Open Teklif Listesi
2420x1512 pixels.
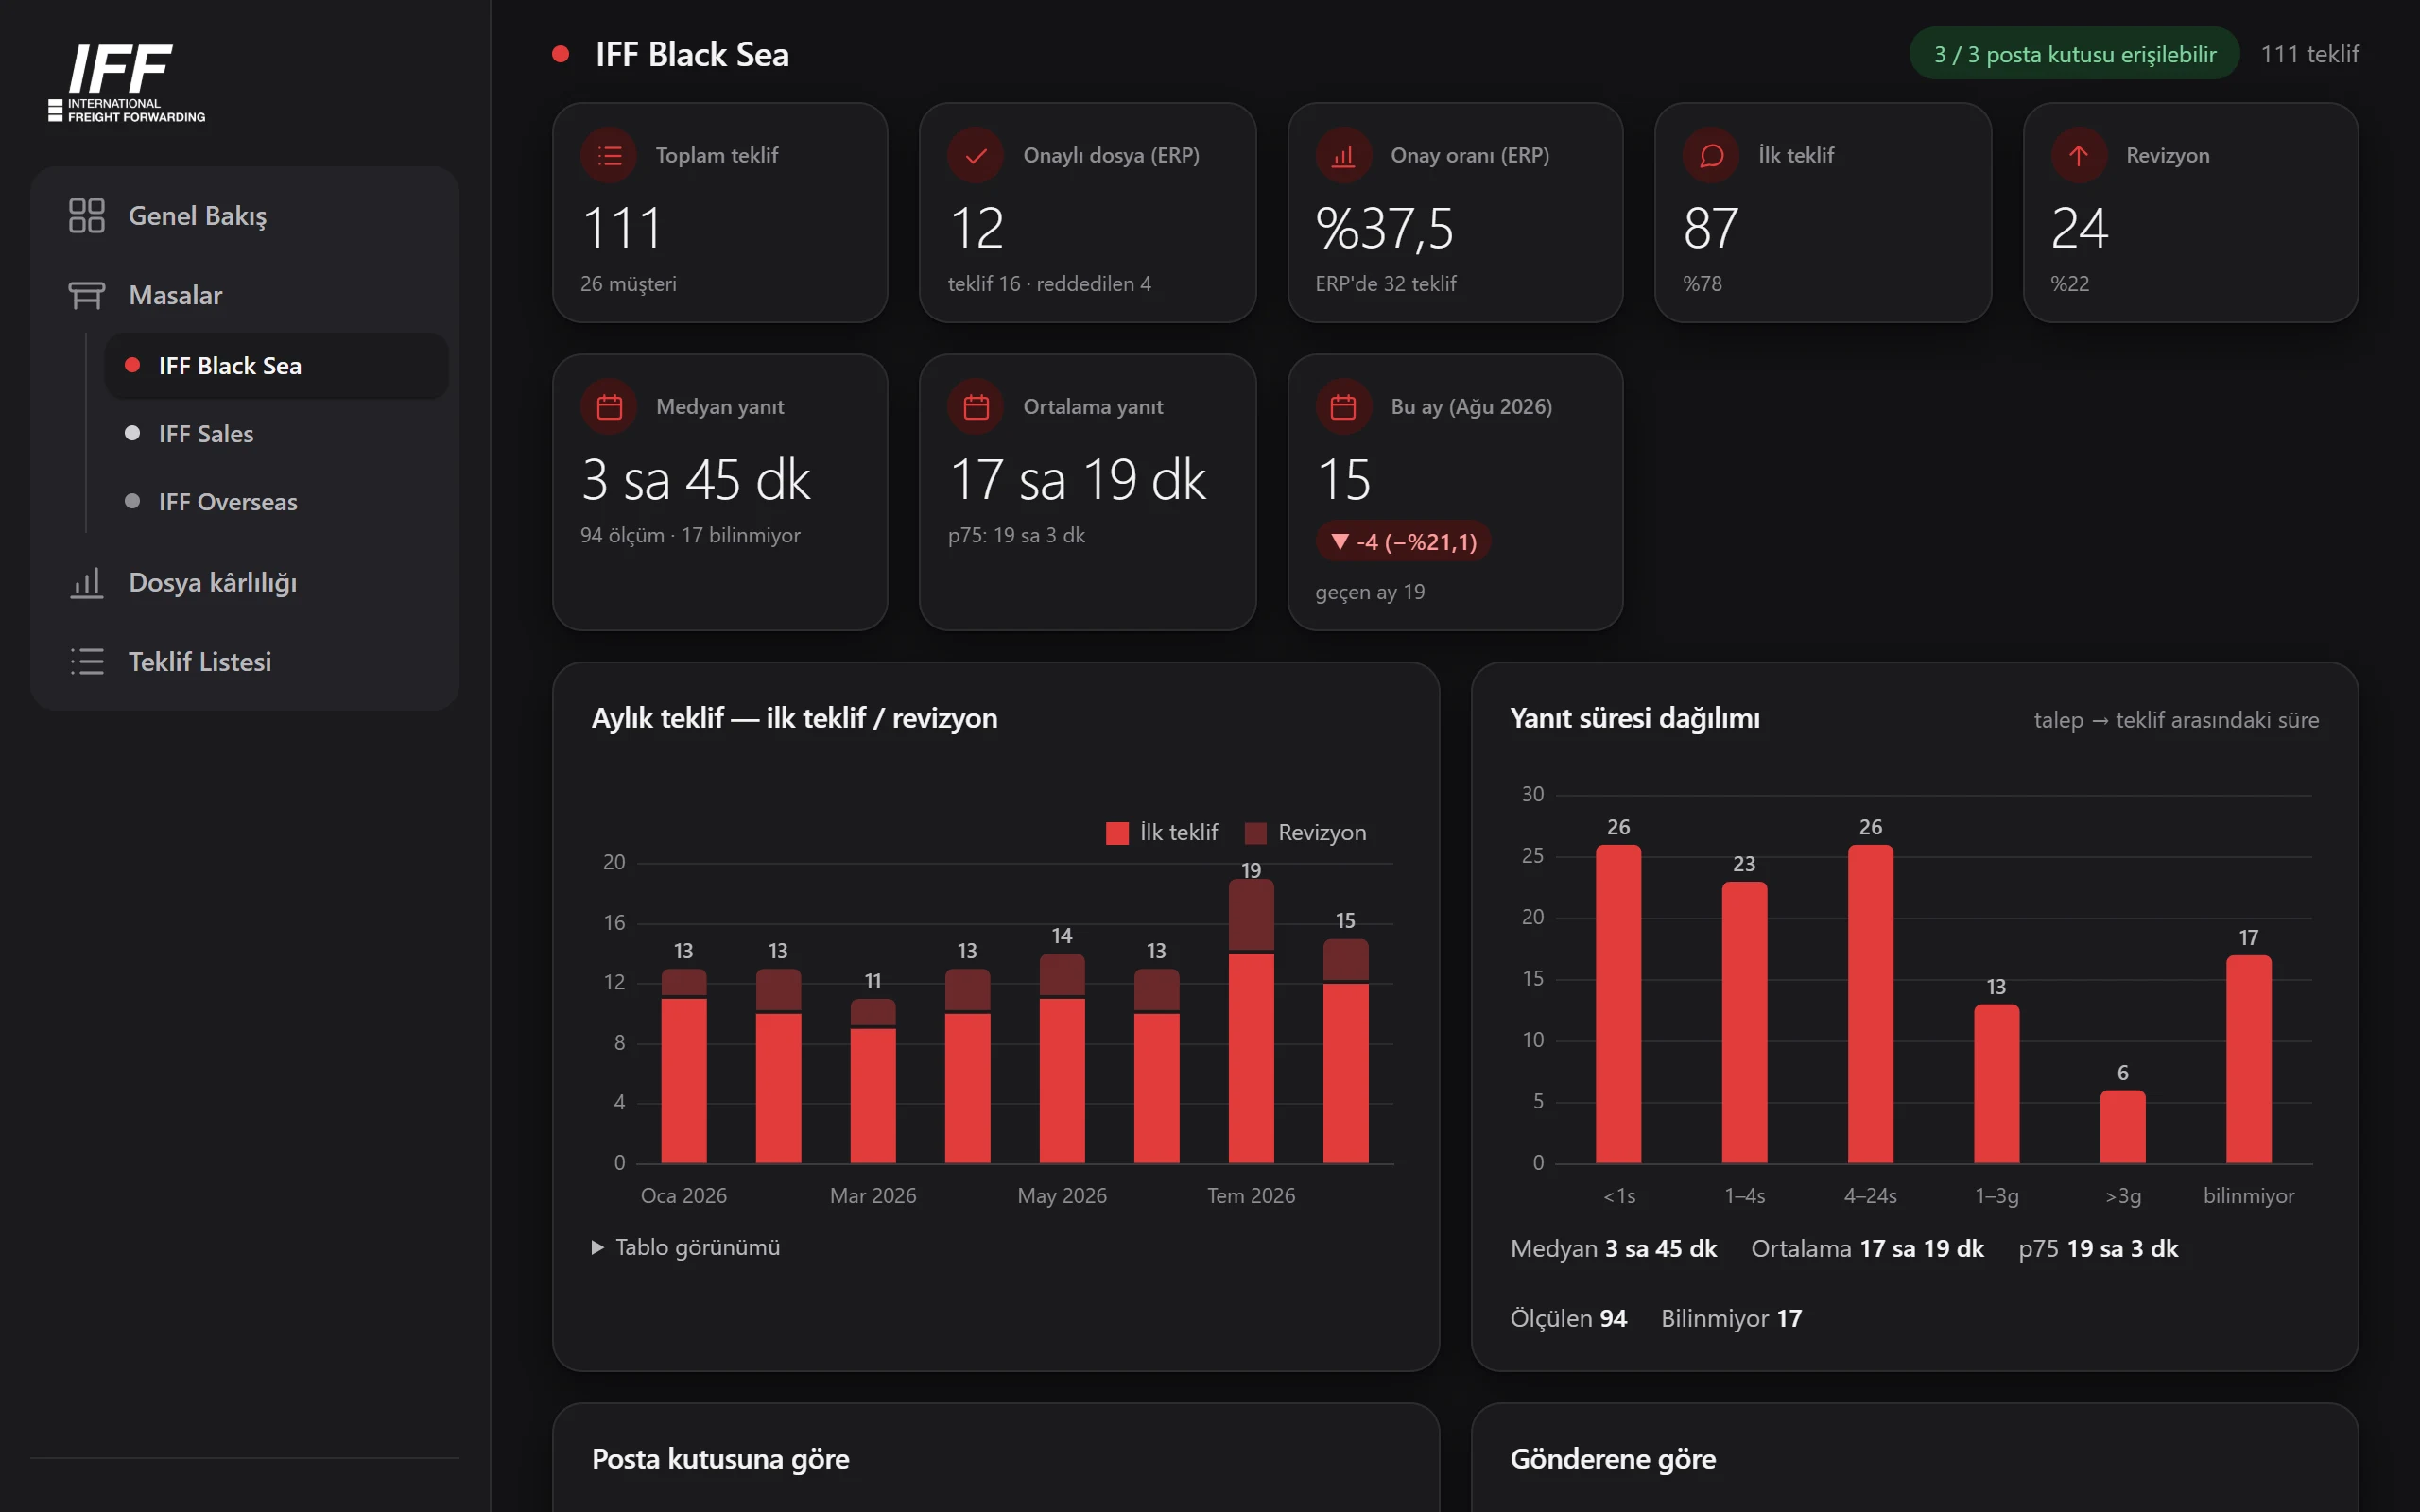(244, 661)
